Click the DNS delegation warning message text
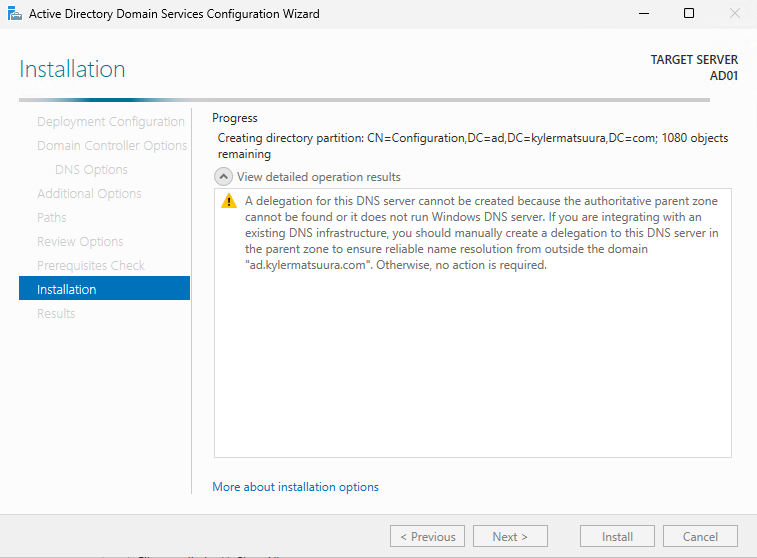The height and width of the screenshot is (558, 757). pos(481,233)
